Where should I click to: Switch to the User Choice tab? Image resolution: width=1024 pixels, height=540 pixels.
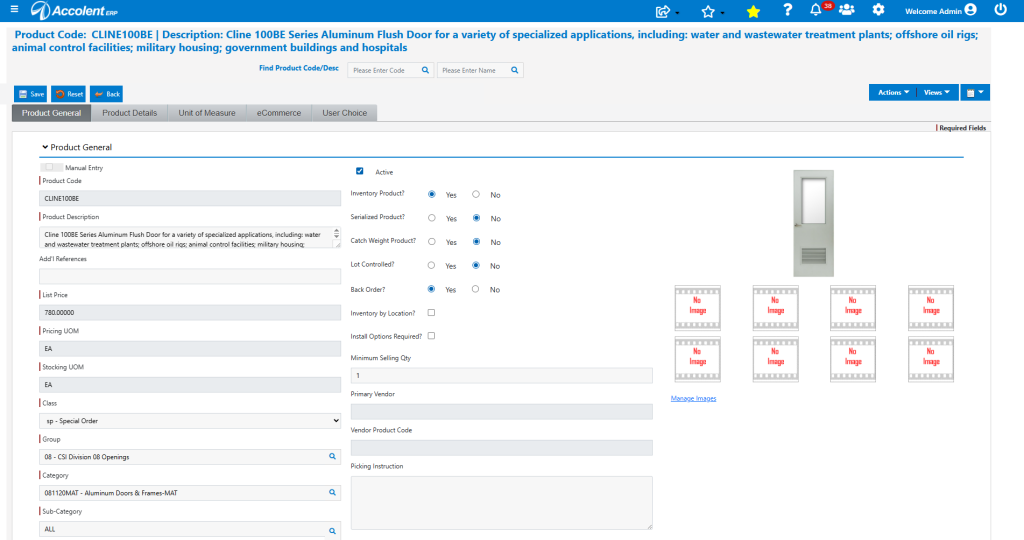[345, 113]
